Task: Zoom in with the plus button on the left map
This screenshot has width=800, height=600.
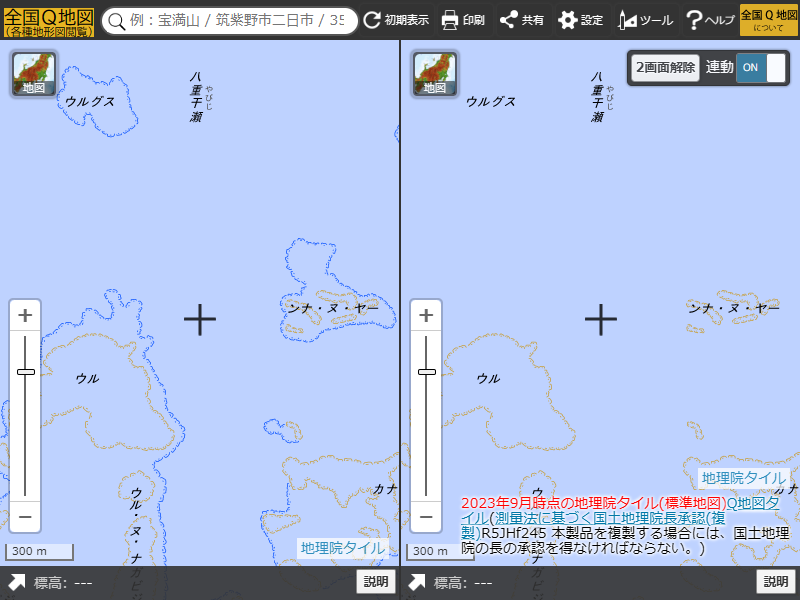Action: [x=24, y=316]
